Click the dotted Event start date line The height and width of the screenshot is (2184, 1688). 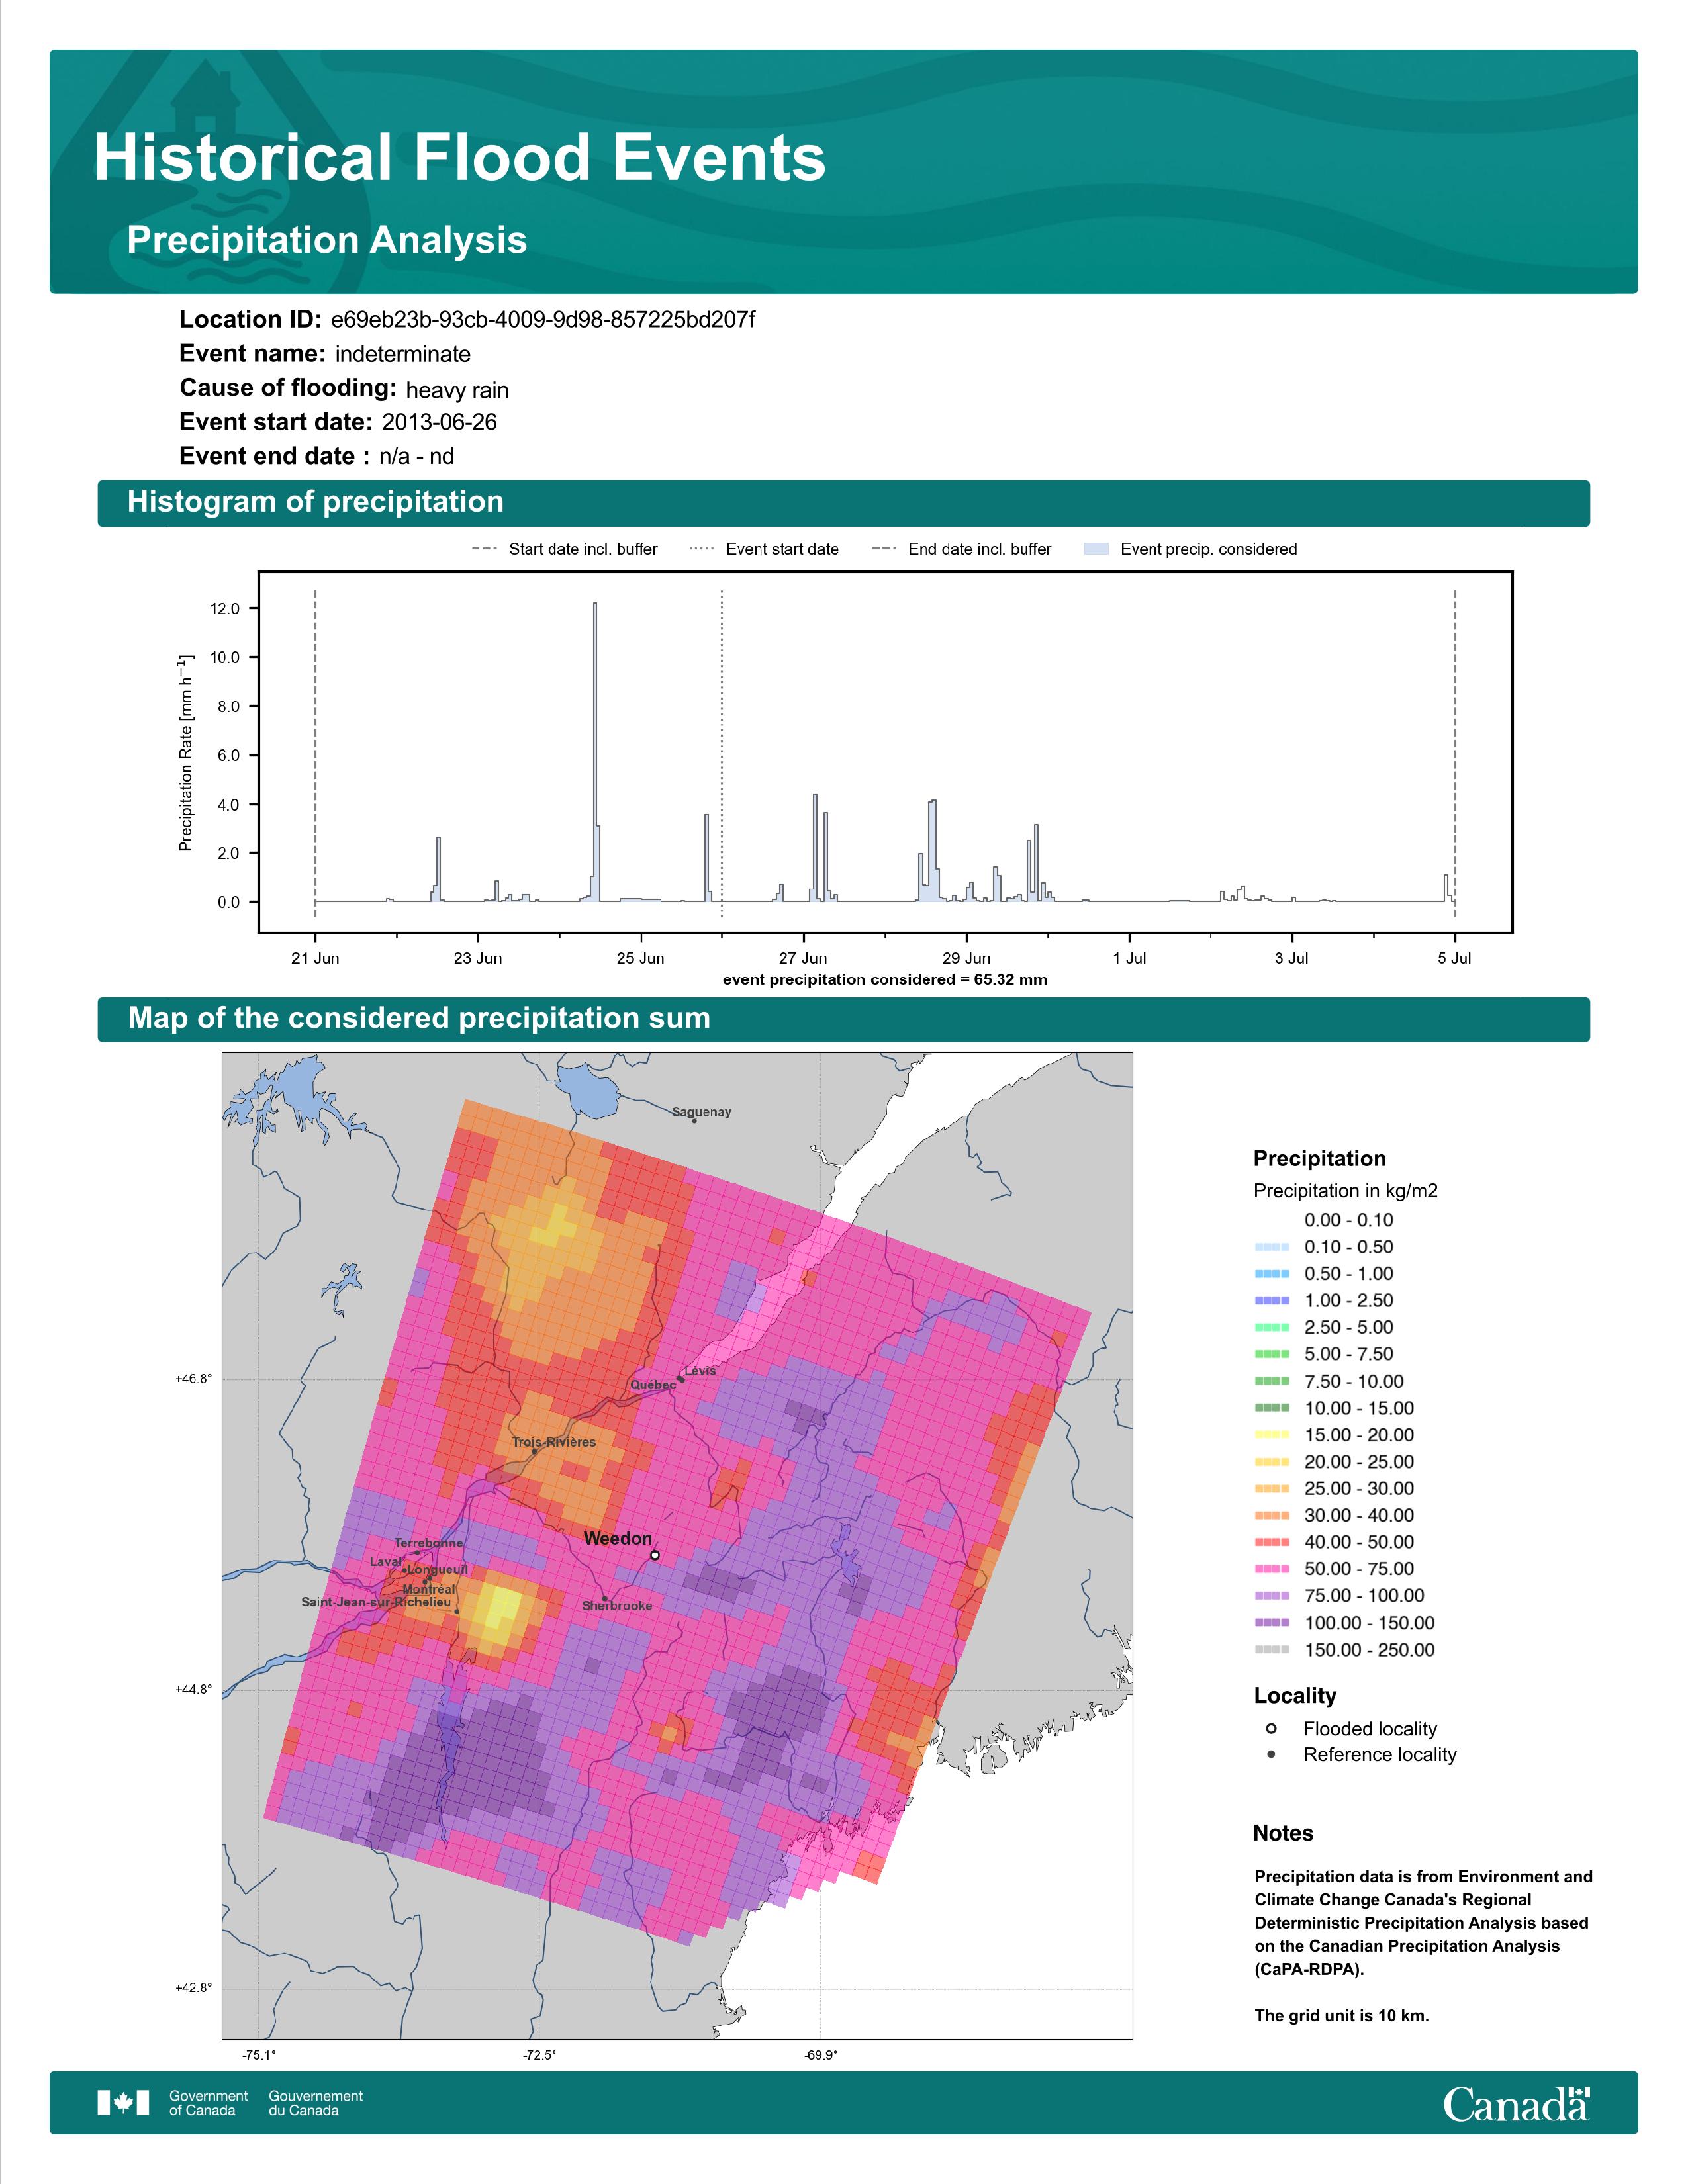tap(722, 750)
